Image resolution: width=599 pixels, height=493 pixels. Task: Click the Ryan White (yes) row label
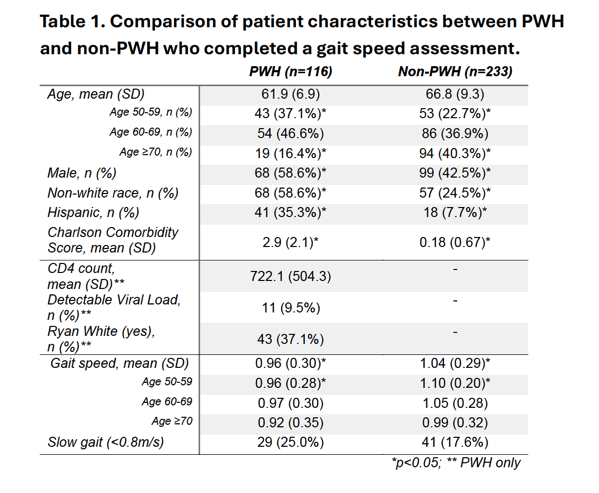click(x=101, y=339)
